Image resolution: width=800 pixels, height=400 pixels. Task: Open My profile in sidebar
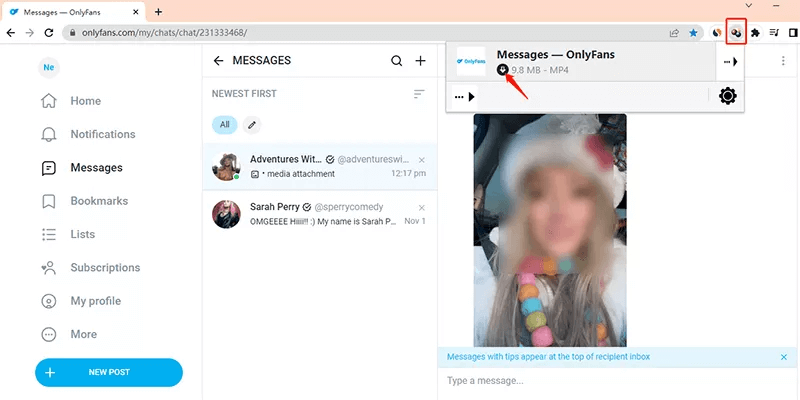click(x=81, y=301)
